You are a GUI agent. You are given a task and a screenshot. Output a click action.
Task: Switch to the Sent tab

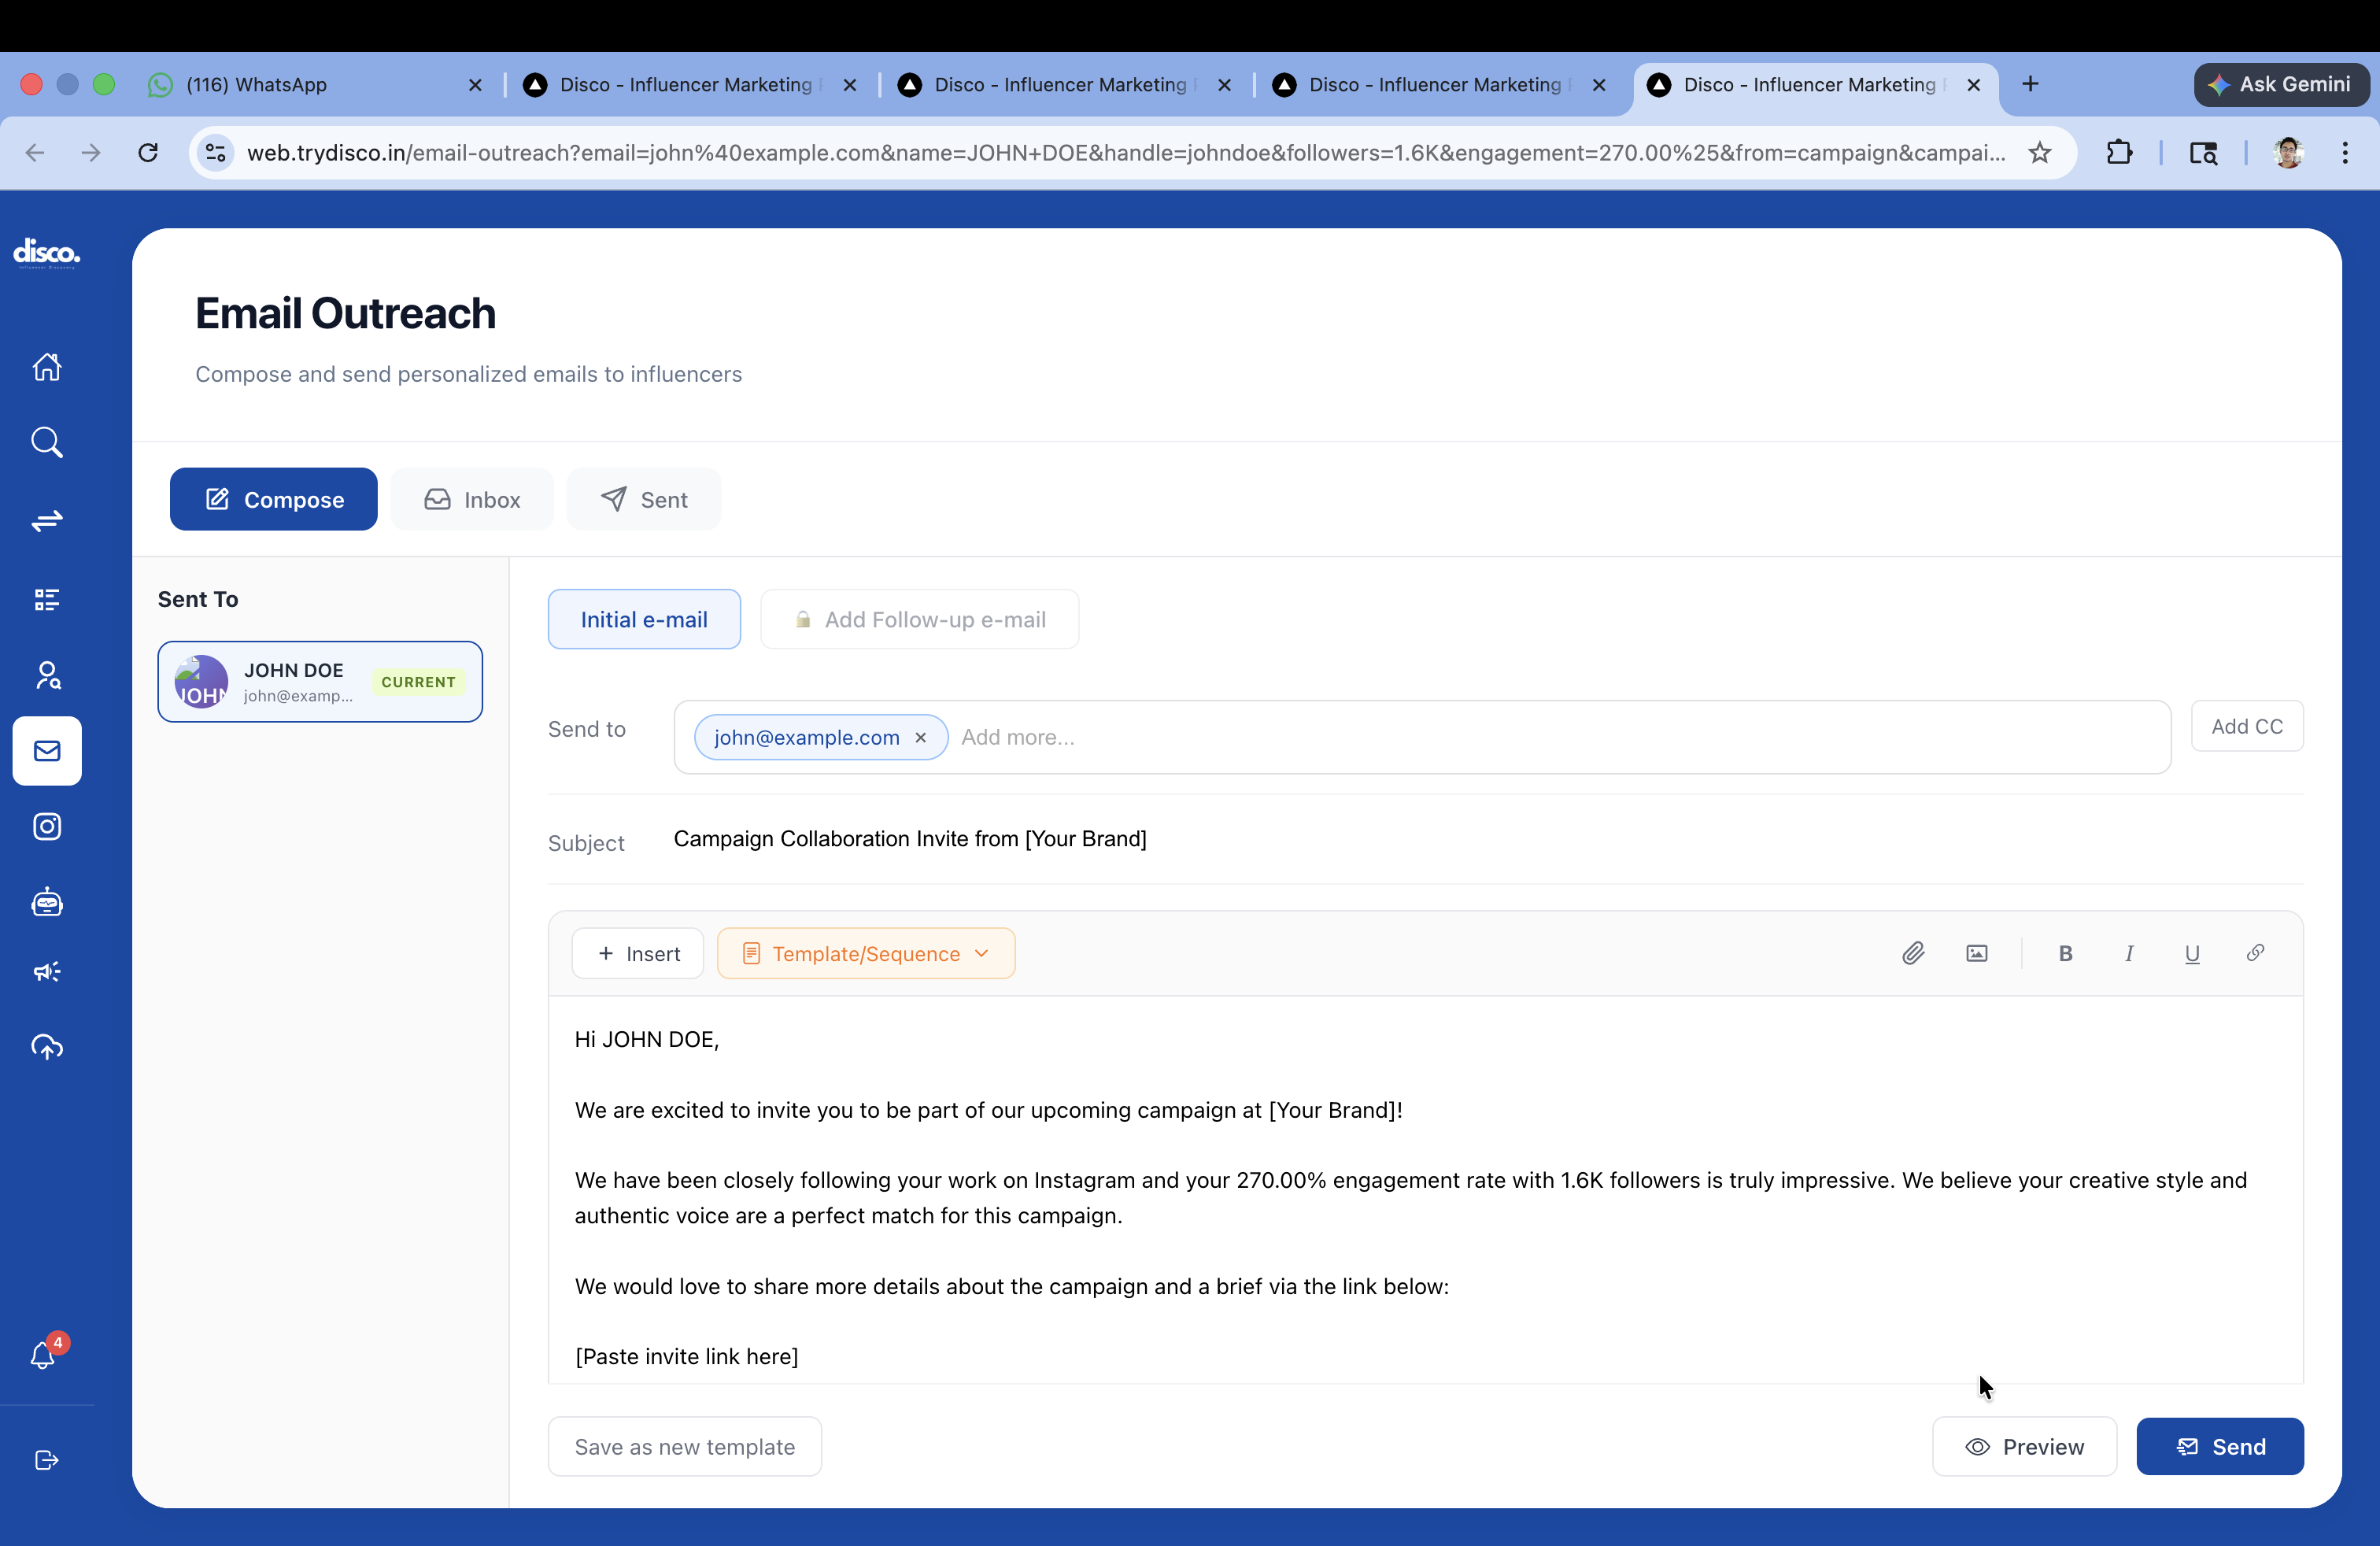click(x=643, y=499)
